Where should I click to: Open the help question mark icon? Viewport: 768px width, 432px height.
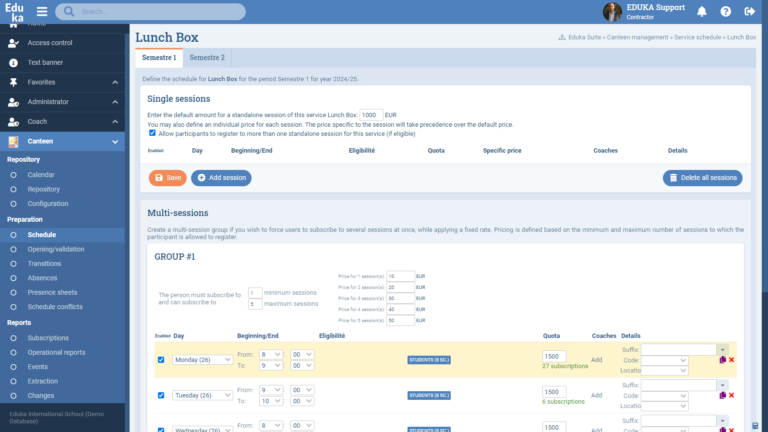point(725,12)
